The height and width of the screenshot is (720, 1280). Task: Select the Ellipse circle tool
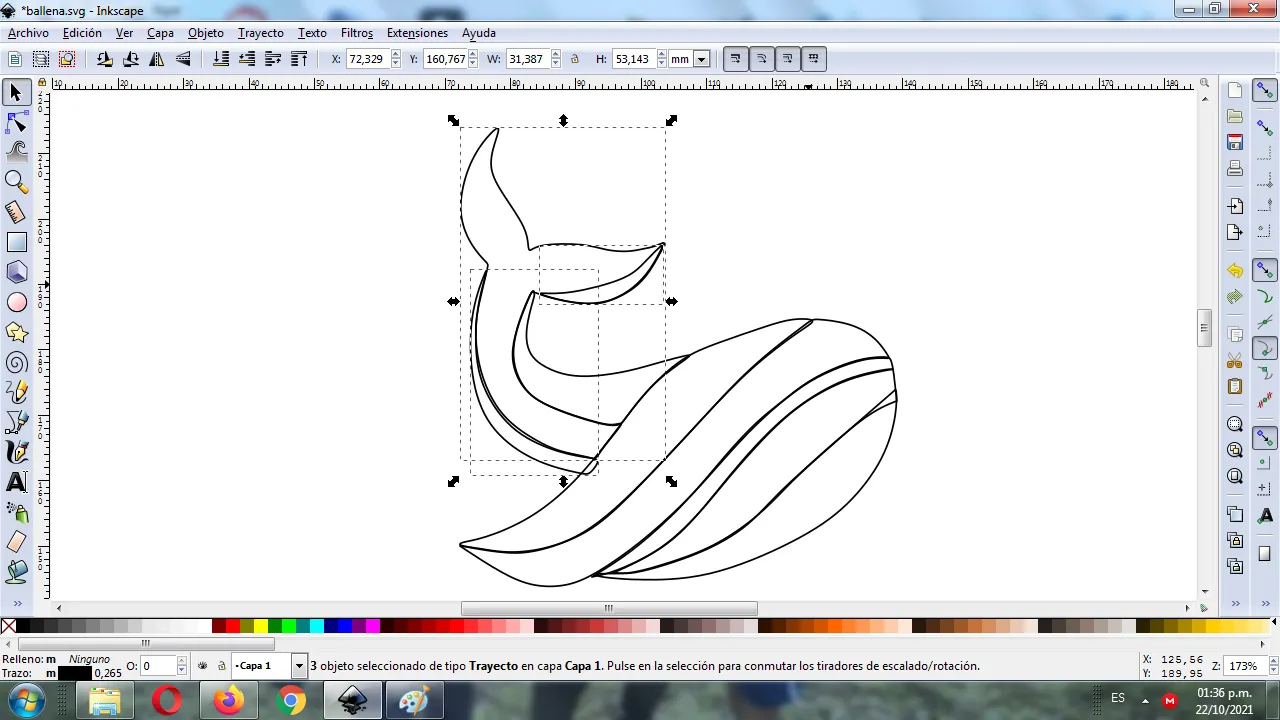[x=16, y=302]
